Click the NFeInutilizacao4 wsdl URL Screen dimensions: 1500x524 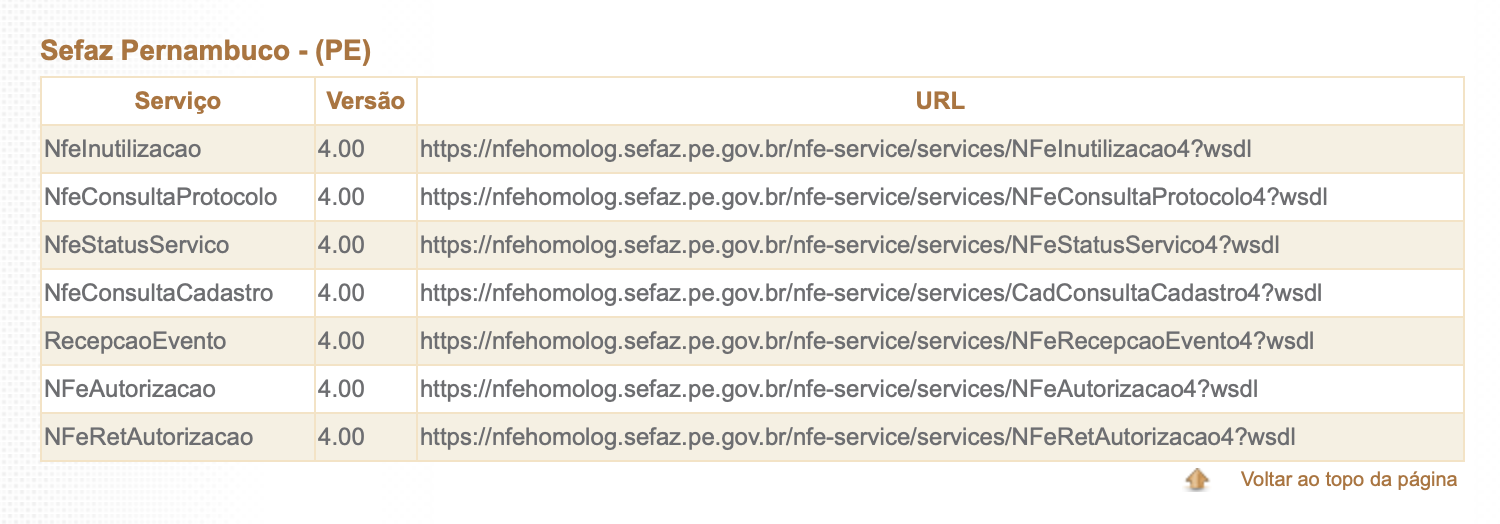836,149
